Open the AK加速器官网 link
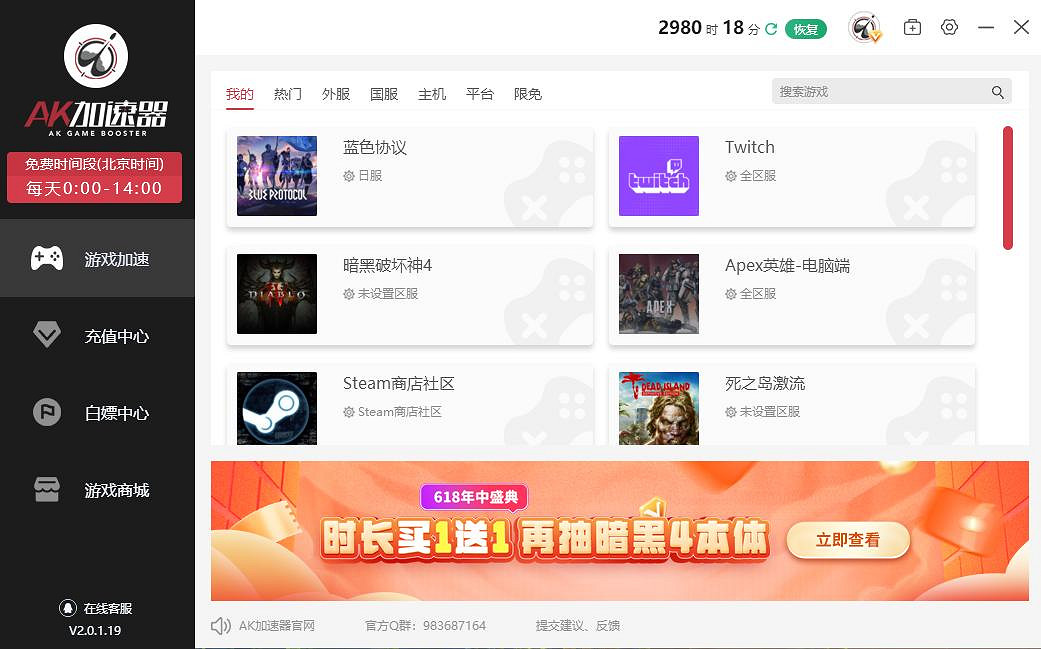Image resolution: width=1041 pixels, height=649 pixels. pos(277,625)
